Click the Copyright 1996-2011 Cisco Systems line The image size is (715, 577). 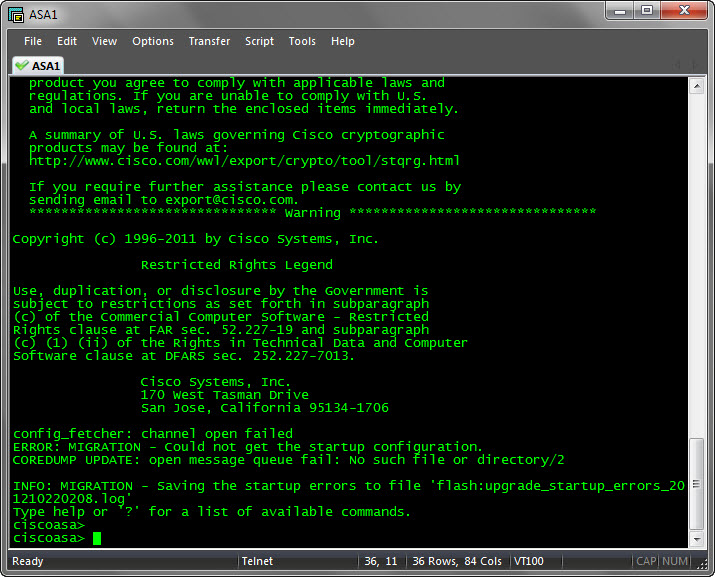click(x=196, y=239)
